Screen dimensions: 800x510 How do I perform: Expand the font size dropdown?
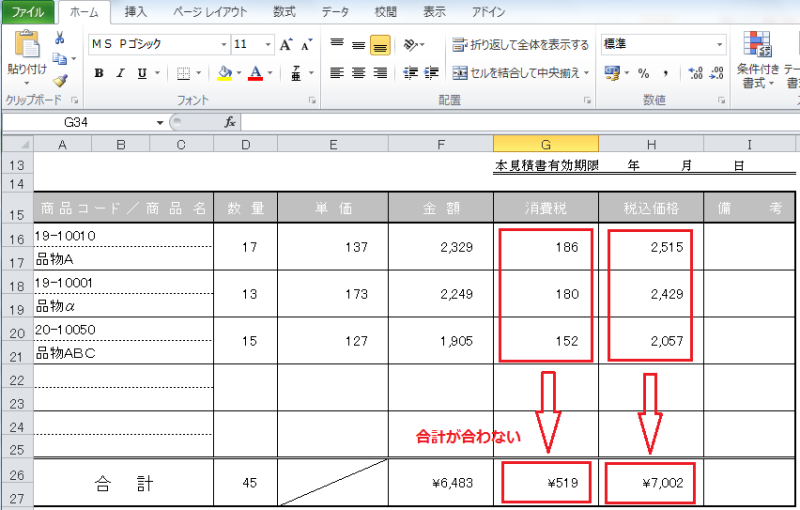coord(268,45)
